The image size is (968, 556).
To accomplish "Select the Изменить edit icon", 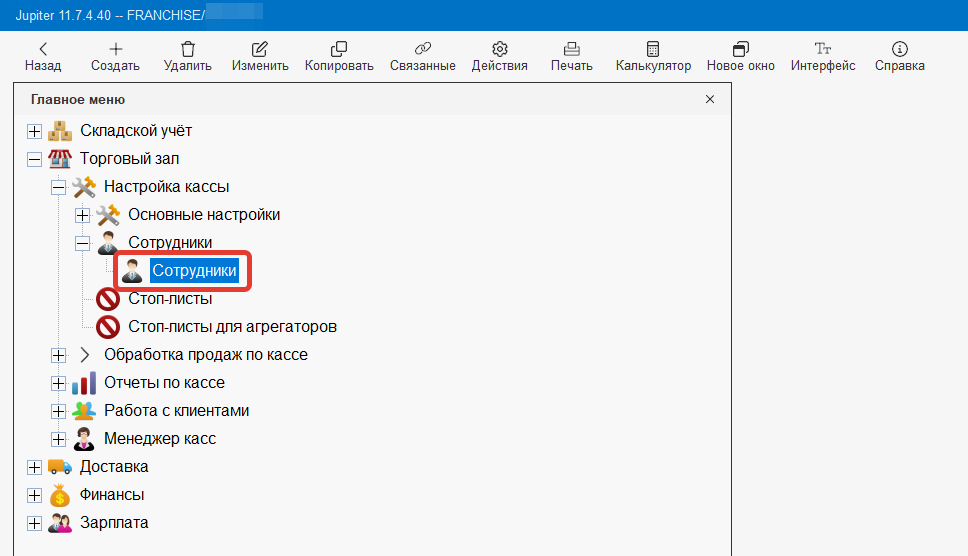I will point(260,49).
